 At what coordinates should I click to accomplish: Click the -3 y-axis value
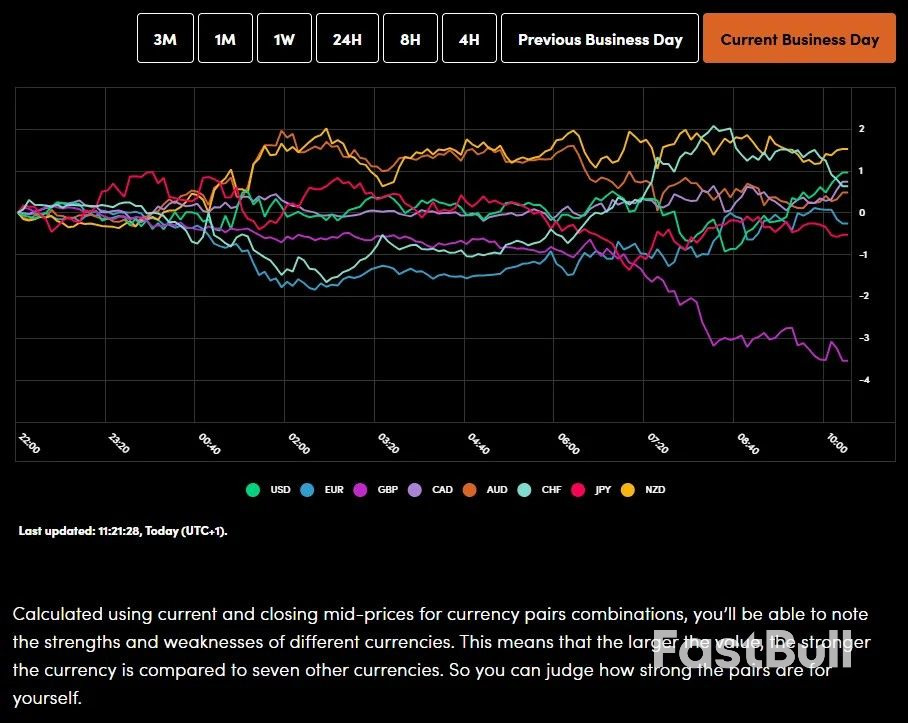pyautogui.click(x=864, y=338)
